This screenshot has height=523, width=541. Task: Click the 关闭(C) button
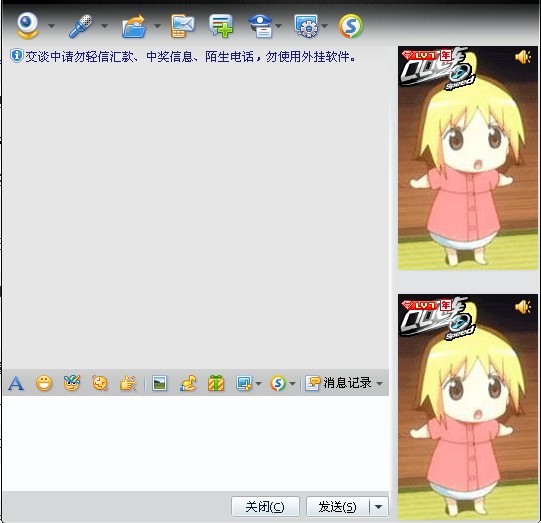[x=265, y=506]
